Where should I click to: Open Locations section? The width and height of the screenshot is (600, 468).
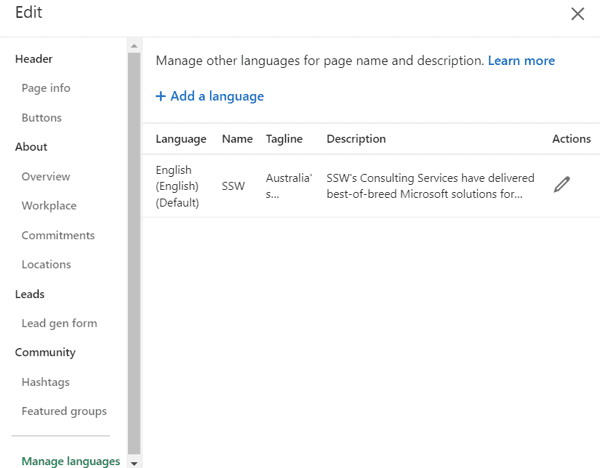coord(46,265)
